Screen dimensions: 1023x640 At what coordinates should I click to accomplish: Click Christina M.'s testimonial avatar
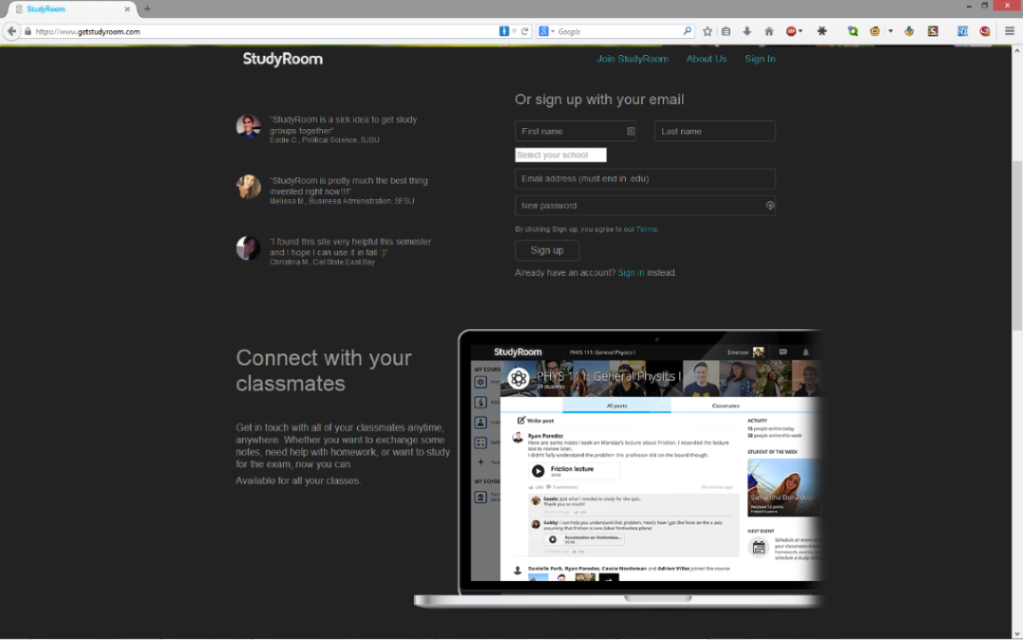pos(248,248)
